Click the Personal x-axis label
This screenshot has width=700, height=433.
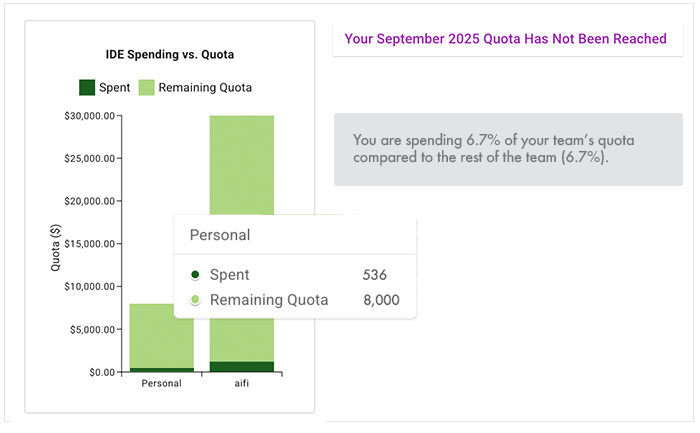(161, 383)
